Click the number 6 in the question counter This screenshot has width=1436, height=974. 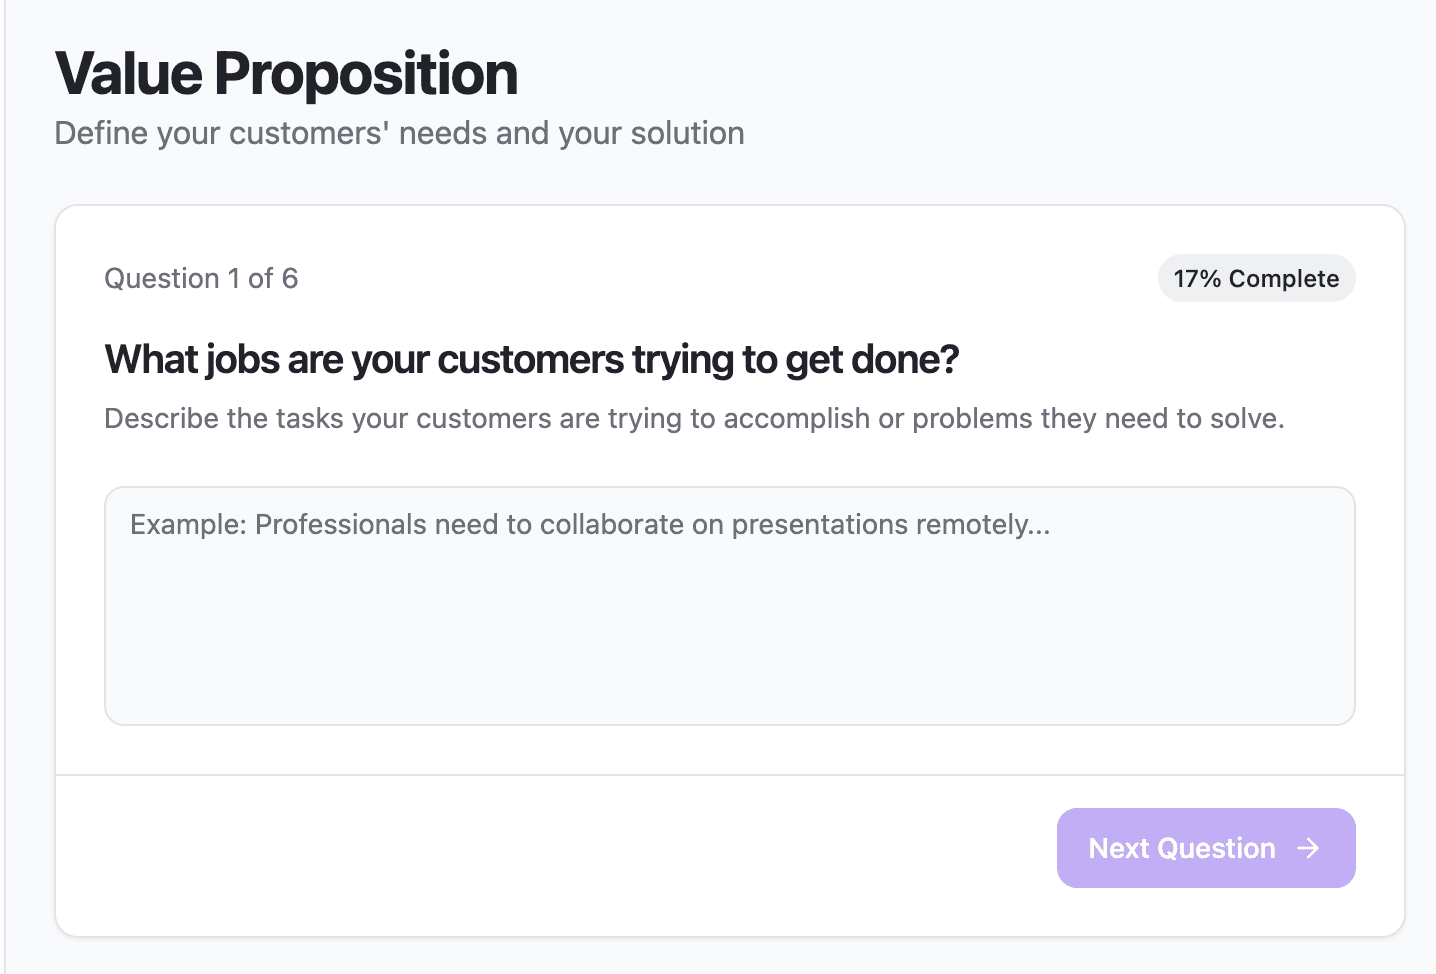click(290, 278)
